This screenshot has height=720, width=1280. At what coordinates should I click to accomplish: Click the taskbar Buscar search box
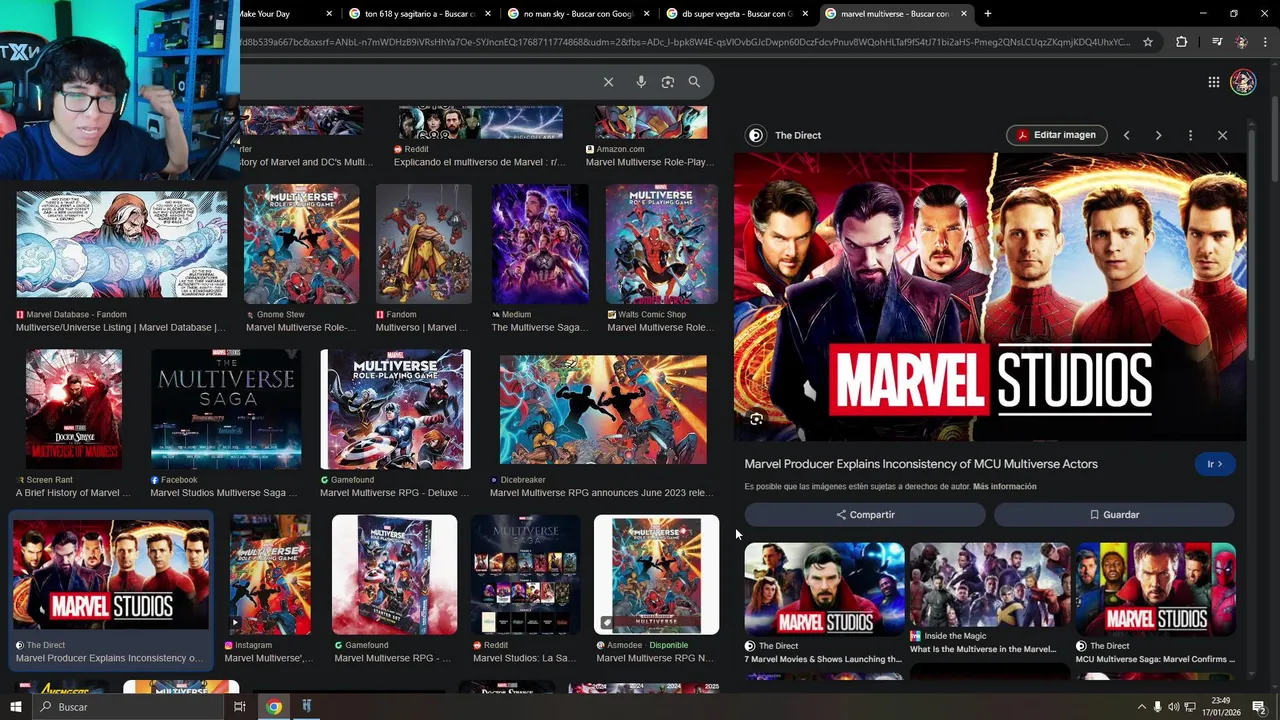(x=128, y=707)
